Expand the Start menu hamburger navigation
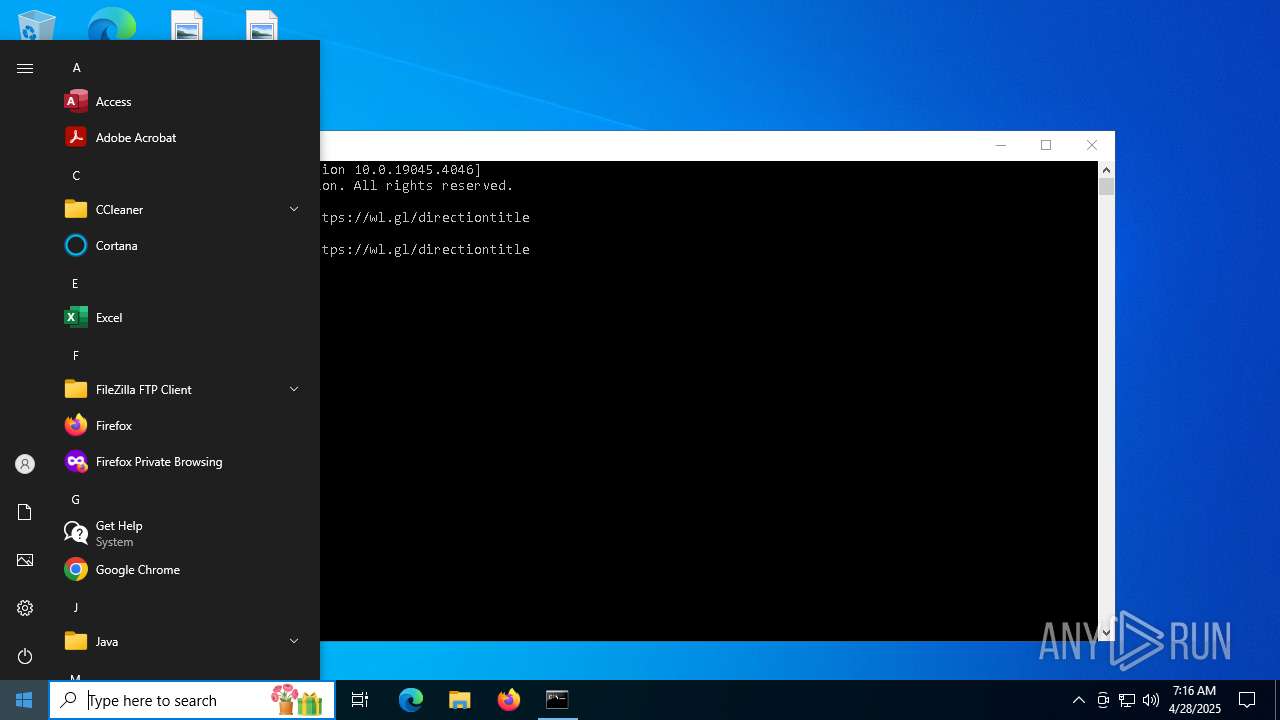The height and width of the screenshot is (720, 1280). tap(25, 68)
